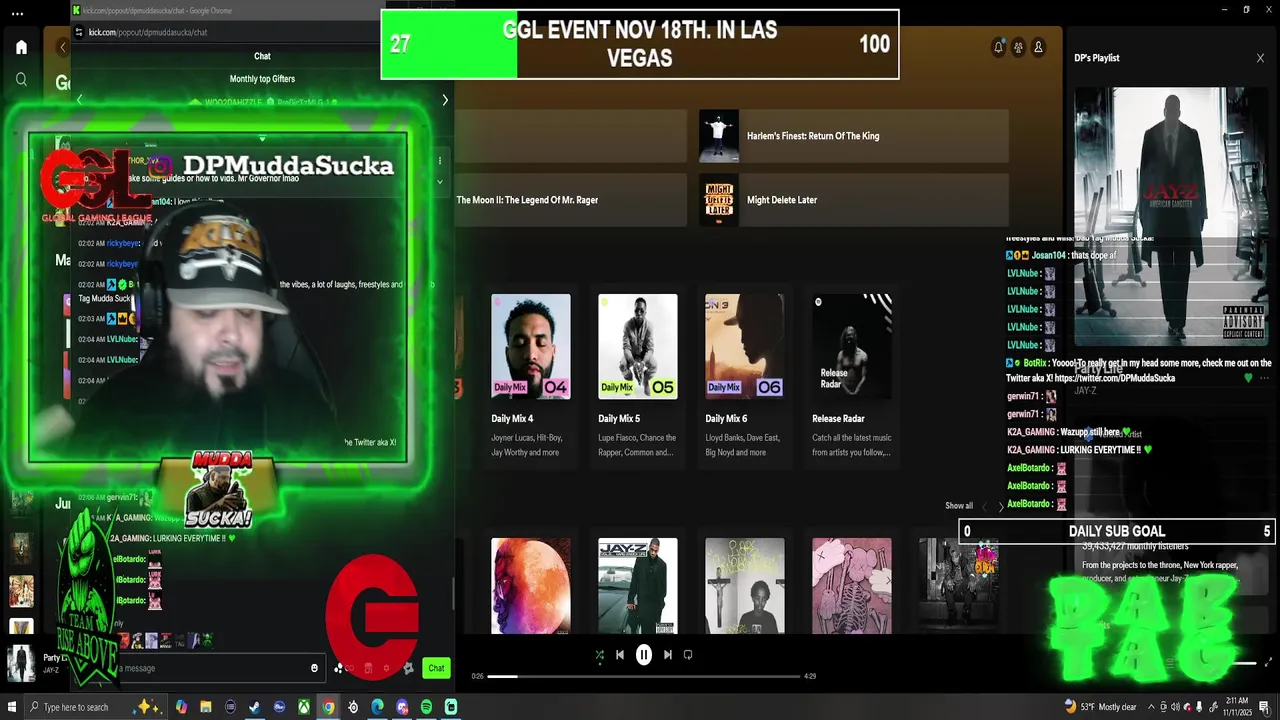Viewport: 1280px width, 720px height.
Task: Pause the currently playing song
Action: (644, 655)
